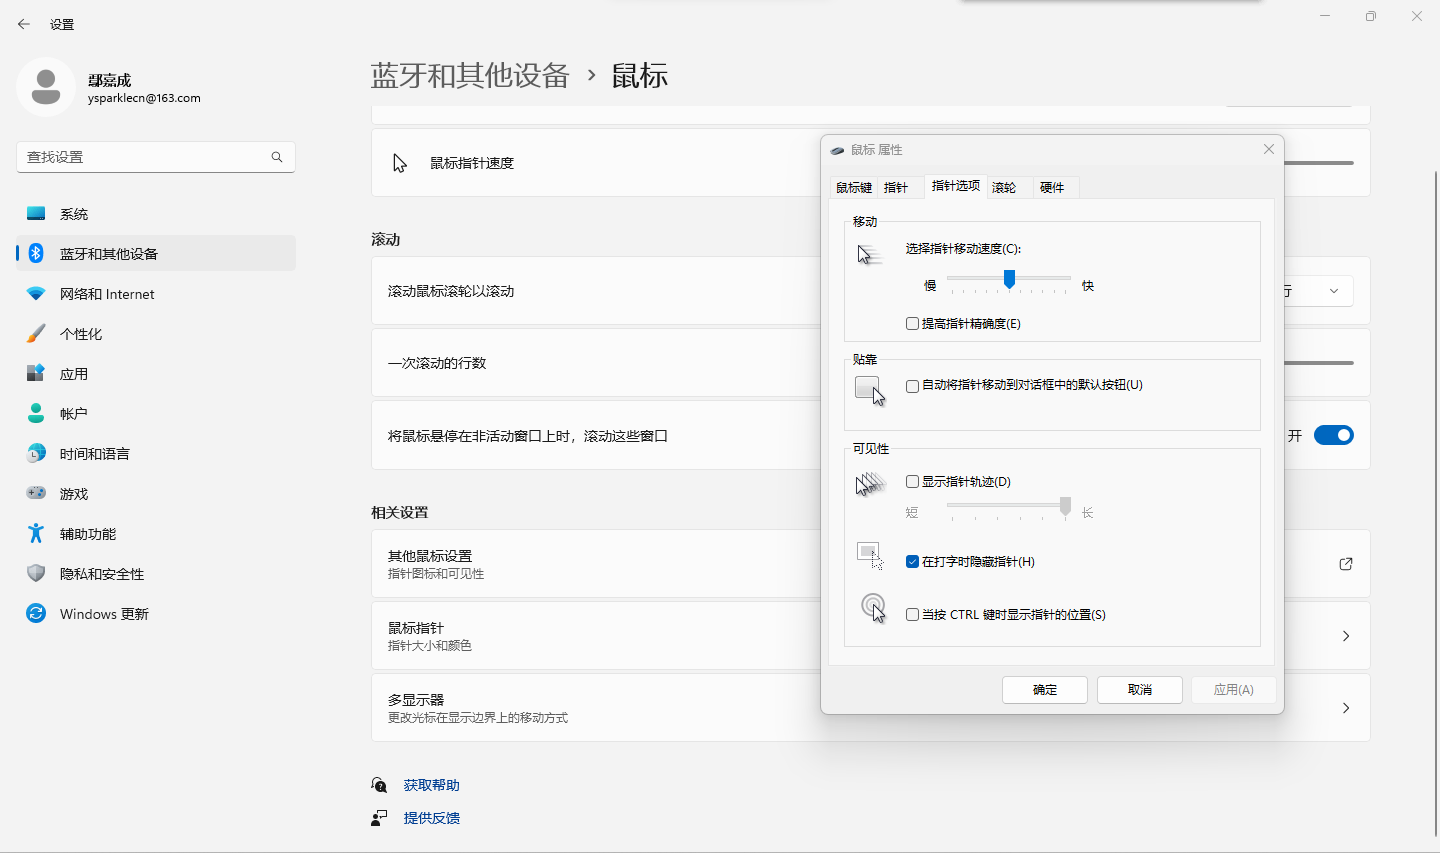Click the 应用(A) button
Viewport: 1440px width, 853px height.
1233,690
